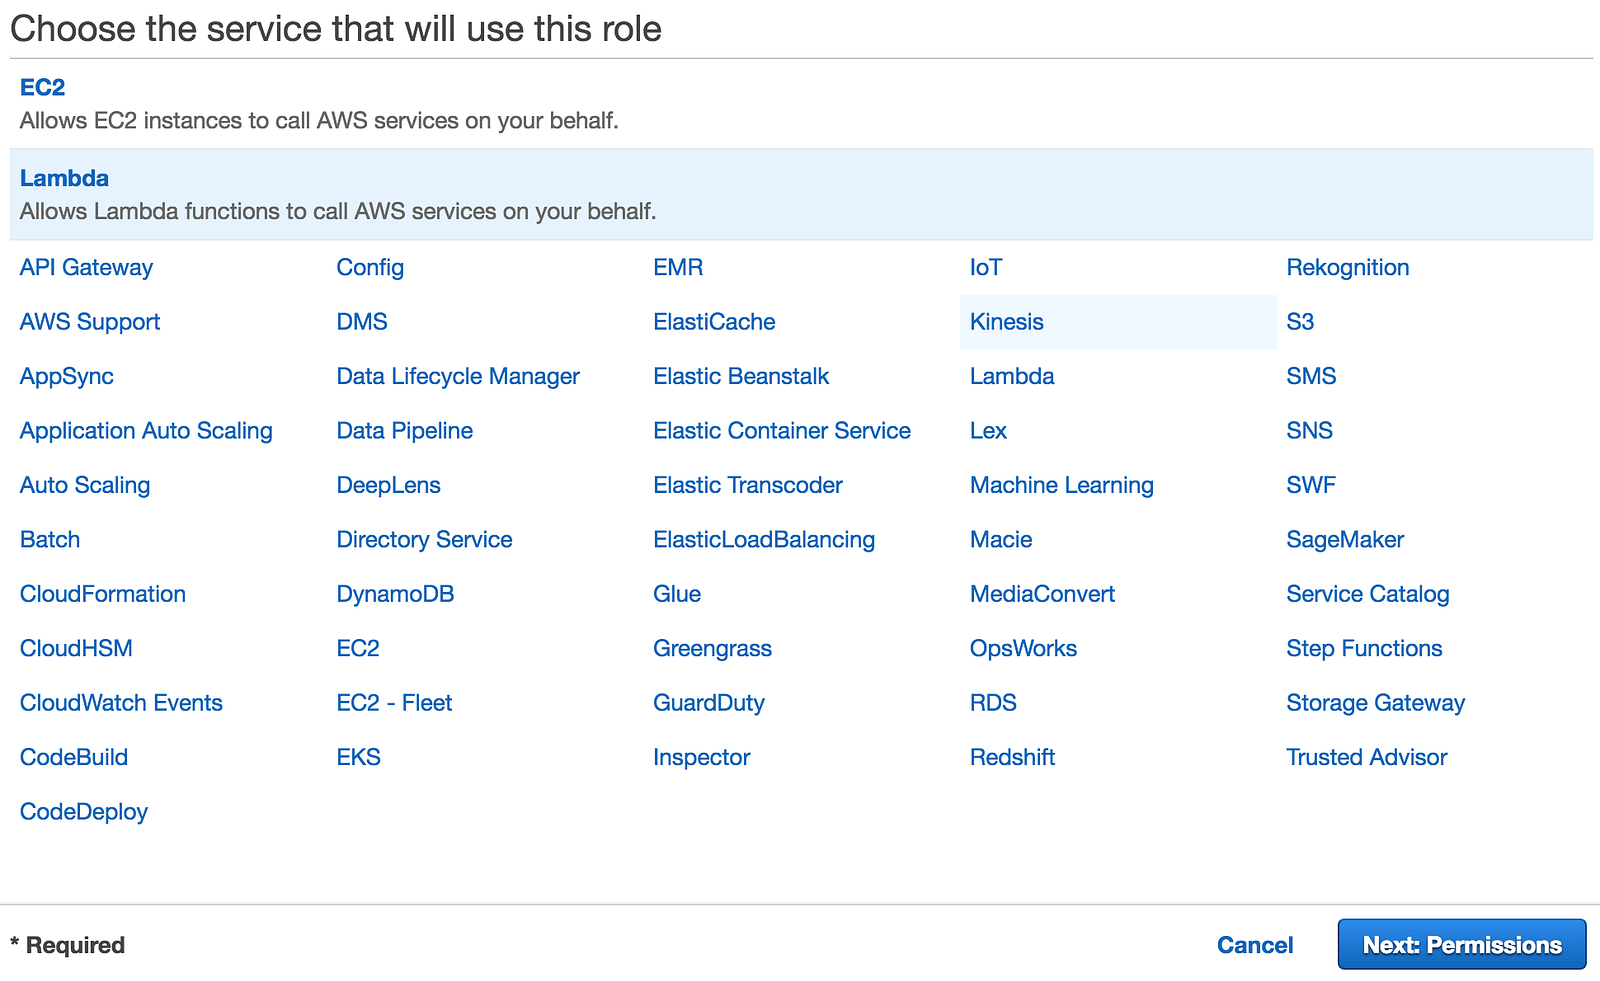
Task: Pick Storage Gateway as the service
Action: (x=1376, y=703)
